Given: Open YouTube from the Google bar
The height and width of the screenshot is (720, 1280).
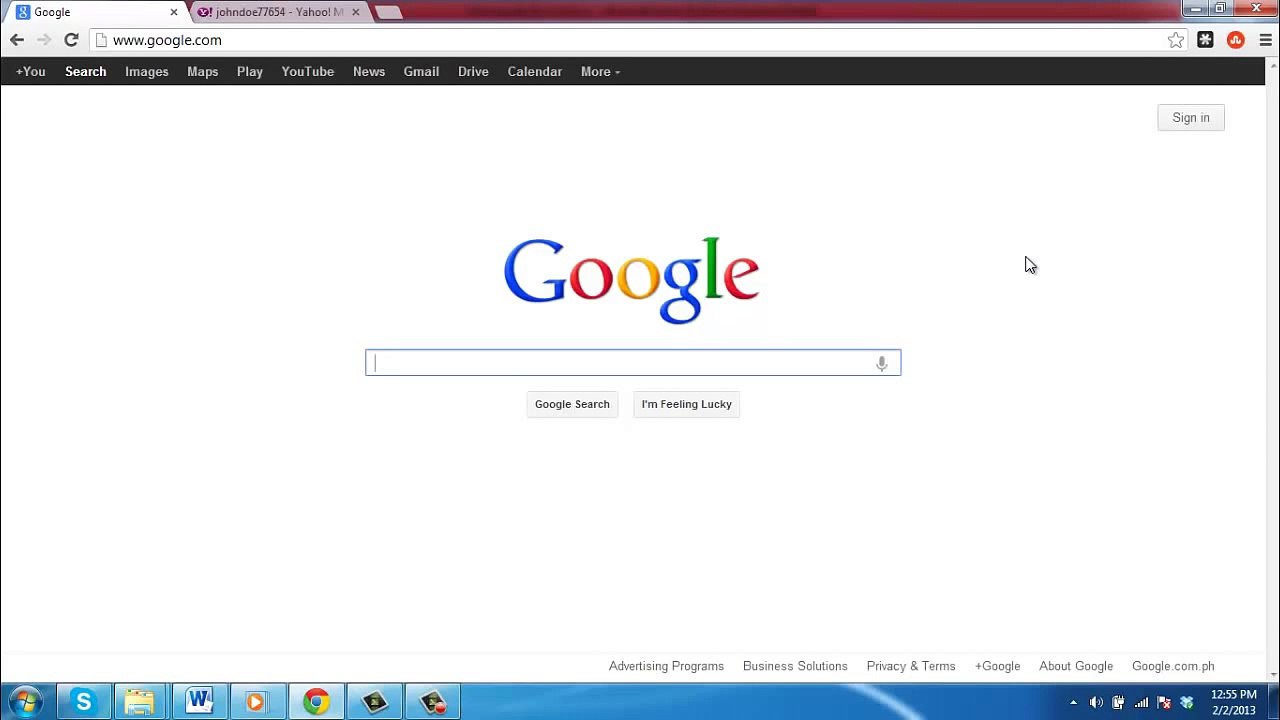Looking at the screenshot, I should coord(307,72).
